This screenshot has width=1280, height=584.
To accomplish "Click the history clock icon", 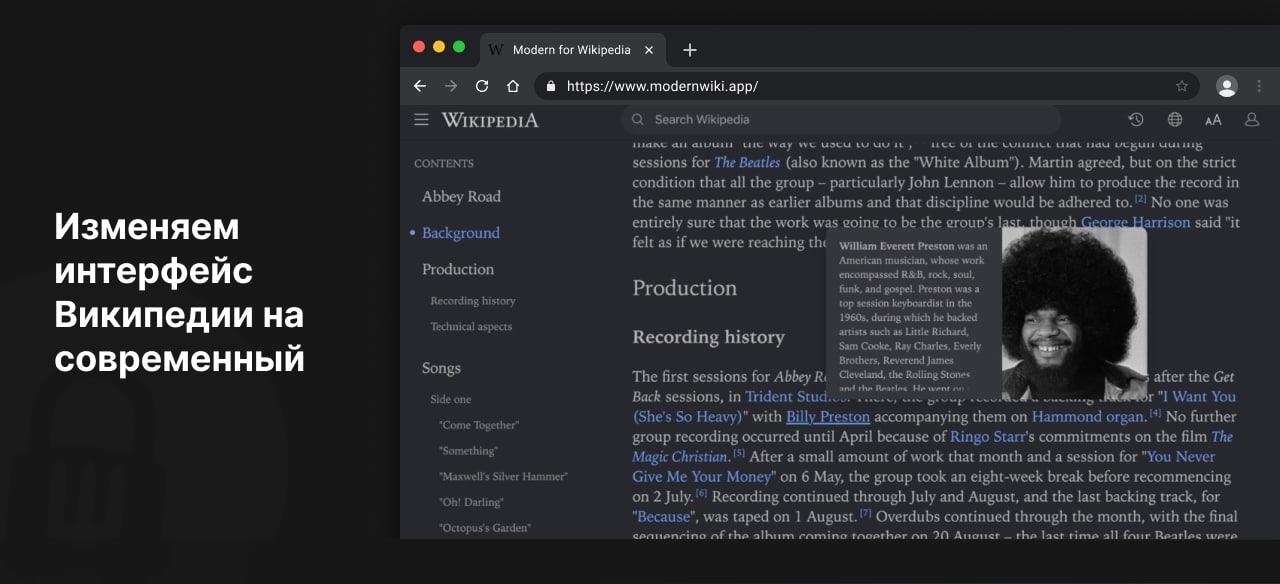I will pos(1136,120).
